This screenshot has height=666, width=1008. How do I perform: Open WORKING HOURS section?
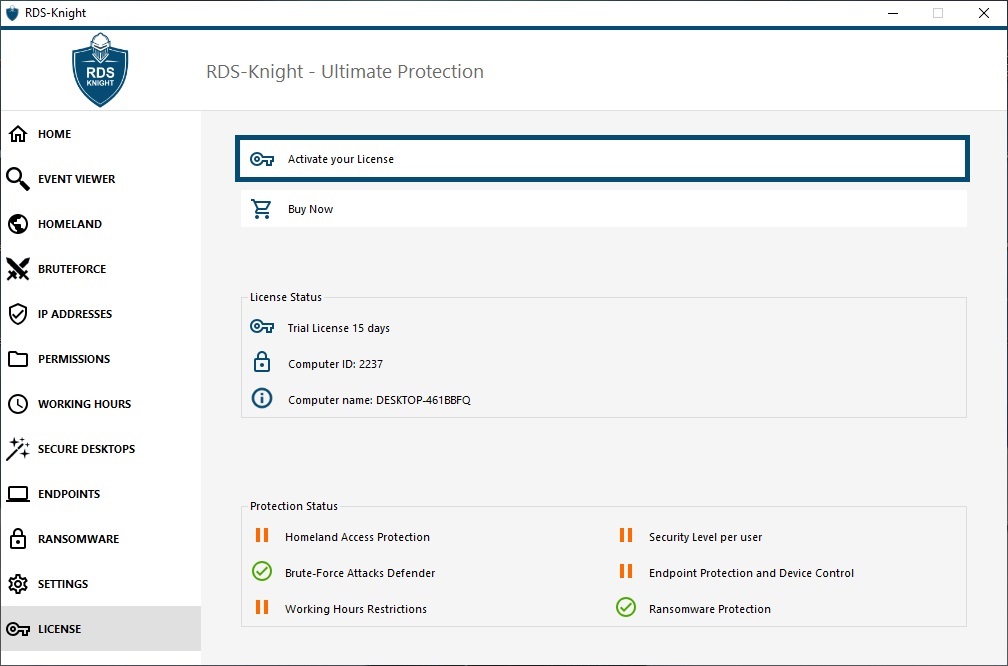click(x=101, y=404)
